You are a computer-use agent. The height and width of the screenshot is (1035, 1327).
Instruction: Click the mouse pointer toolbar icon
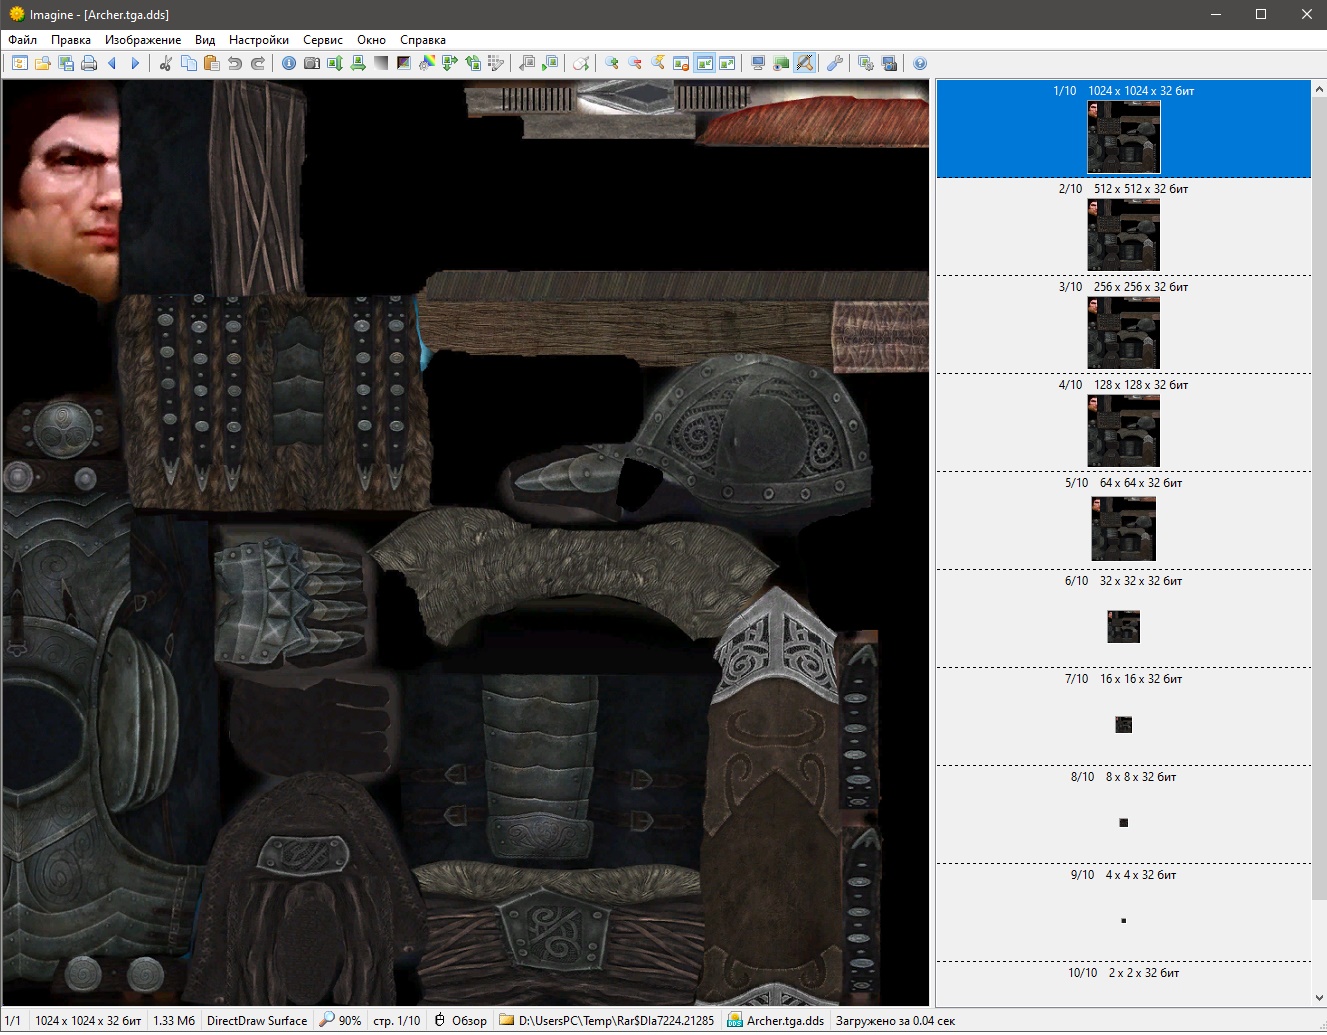(x=581, y=63)
